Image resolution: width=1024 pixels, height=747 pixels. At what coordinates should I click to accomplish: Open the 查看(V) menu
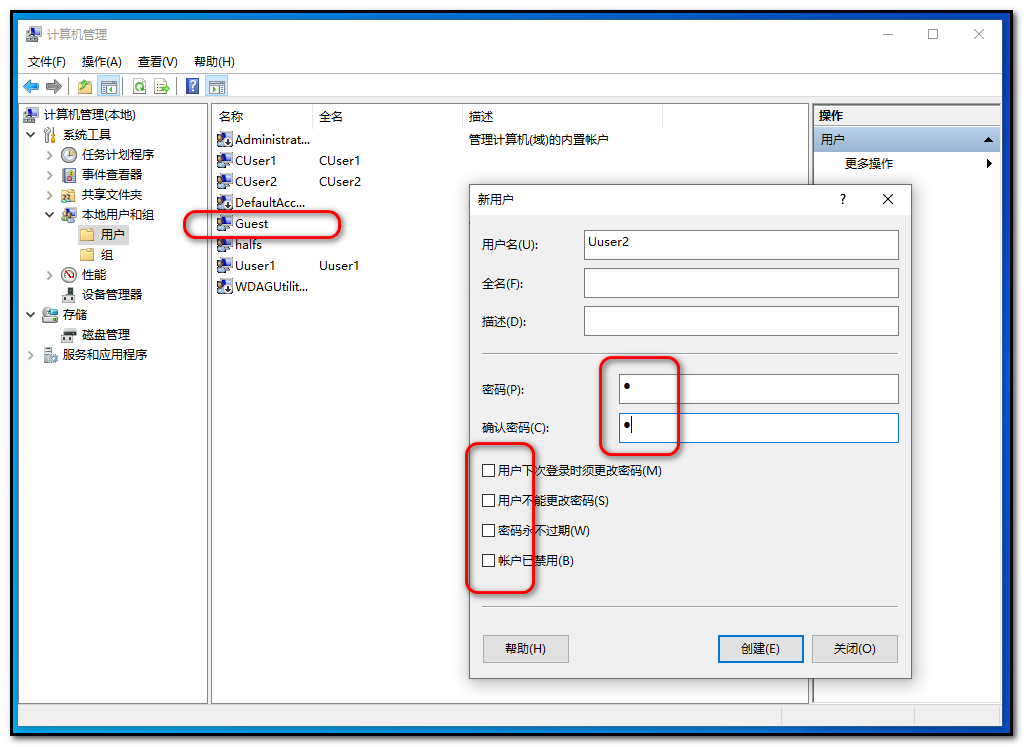pyautogui.click(x=157, y=62)
